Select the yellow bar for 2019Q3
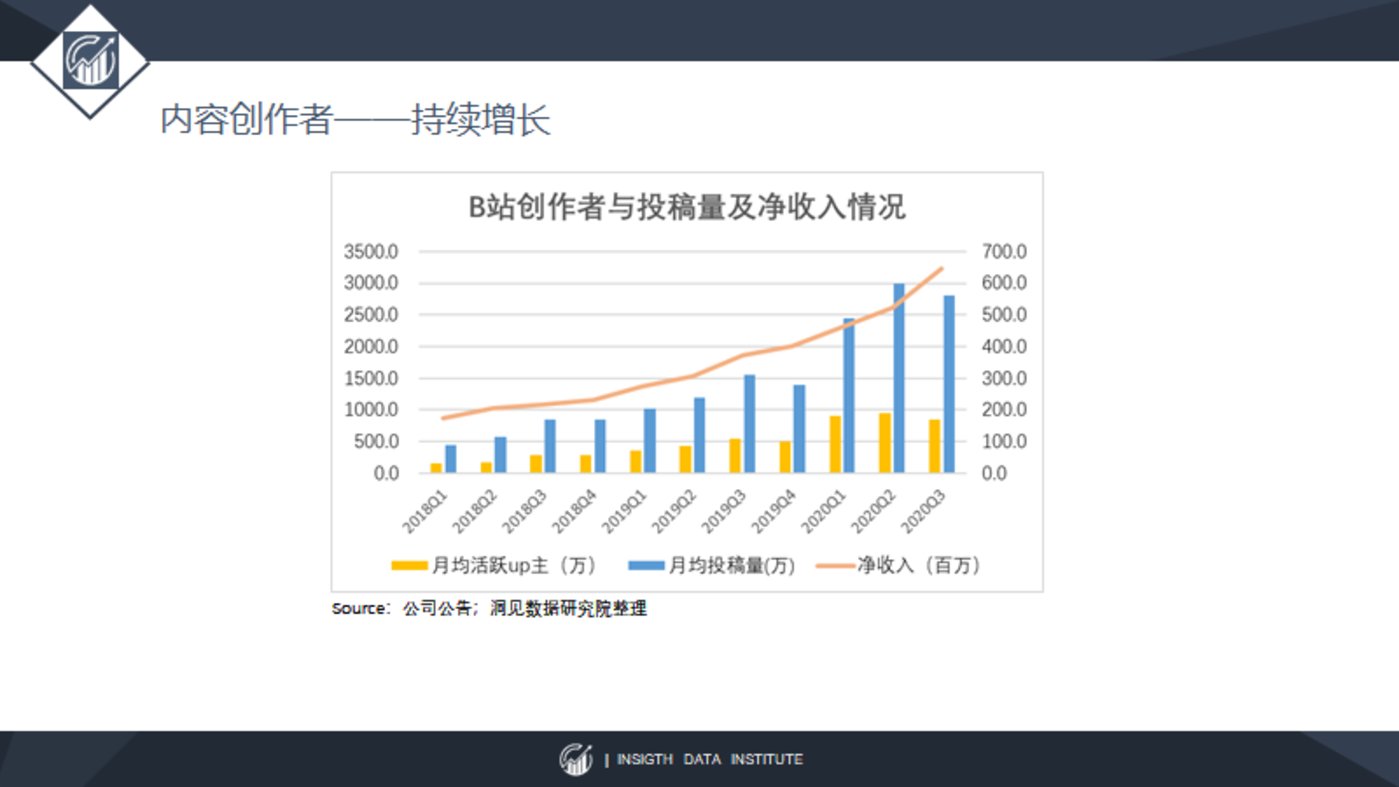The image size is (1399, 787). (x=735, y=456)
